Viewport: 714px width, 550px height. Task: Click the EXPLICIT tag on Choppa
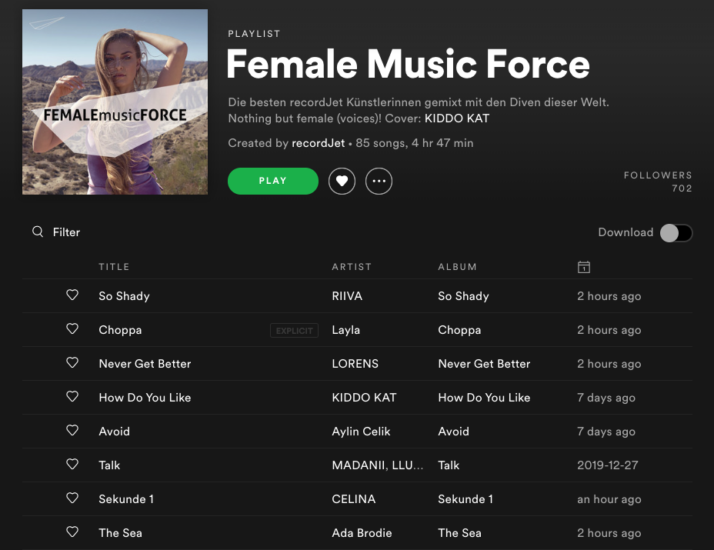tap(294, 331)
